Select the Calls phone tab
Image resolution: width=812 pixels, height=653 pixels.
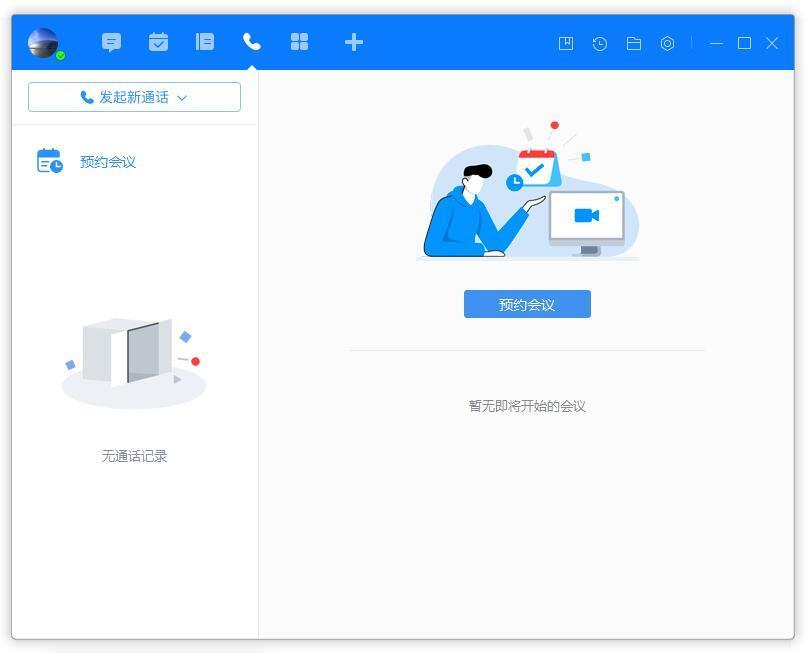(252, 42)
